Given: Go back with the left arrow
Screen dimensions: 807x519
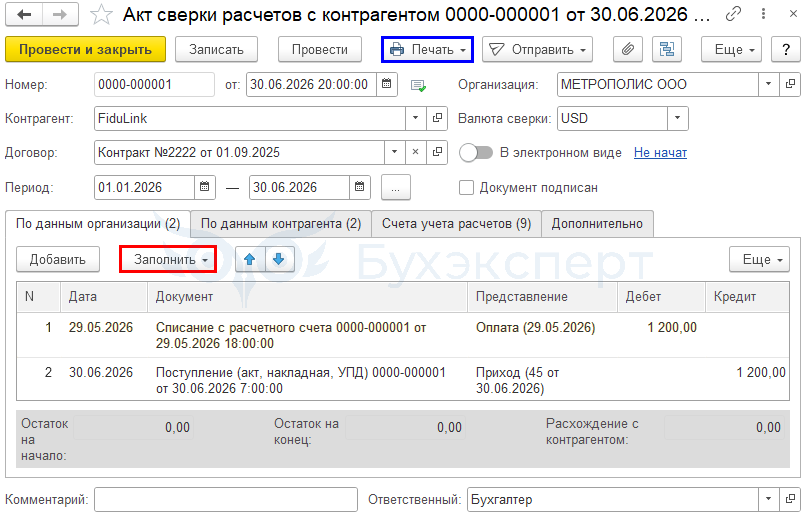Looking at the screenshot, I should pos(24,14).
